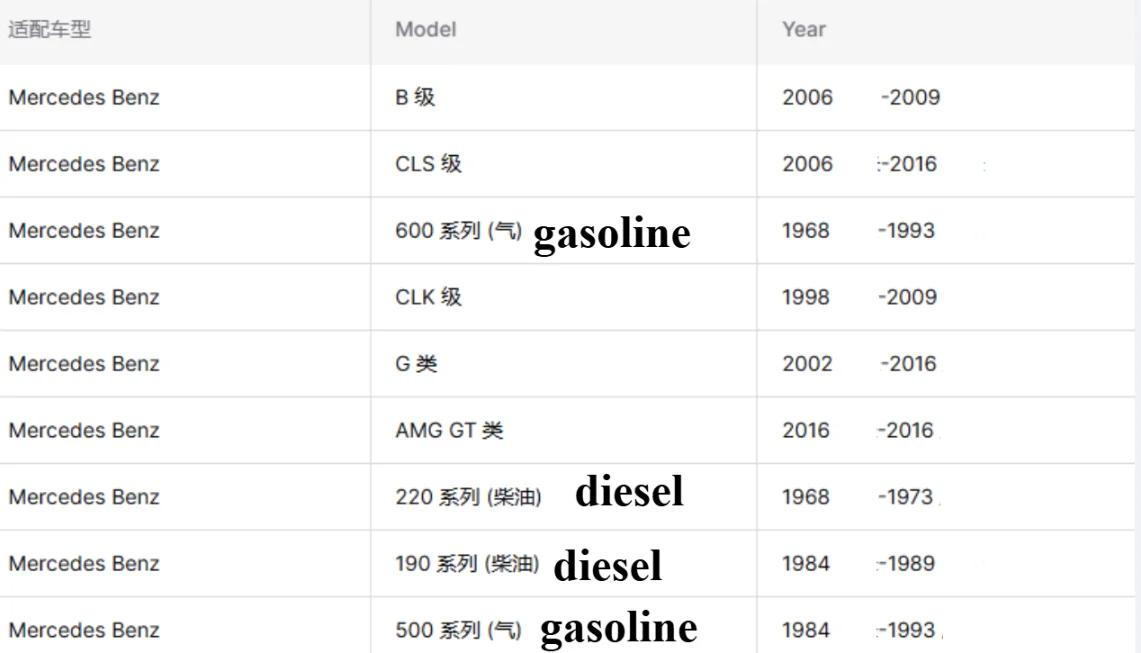Pick end year -2016 in CLS 级 row
Viewport: 1141px width, 653px height.
[x=908, y=164]
